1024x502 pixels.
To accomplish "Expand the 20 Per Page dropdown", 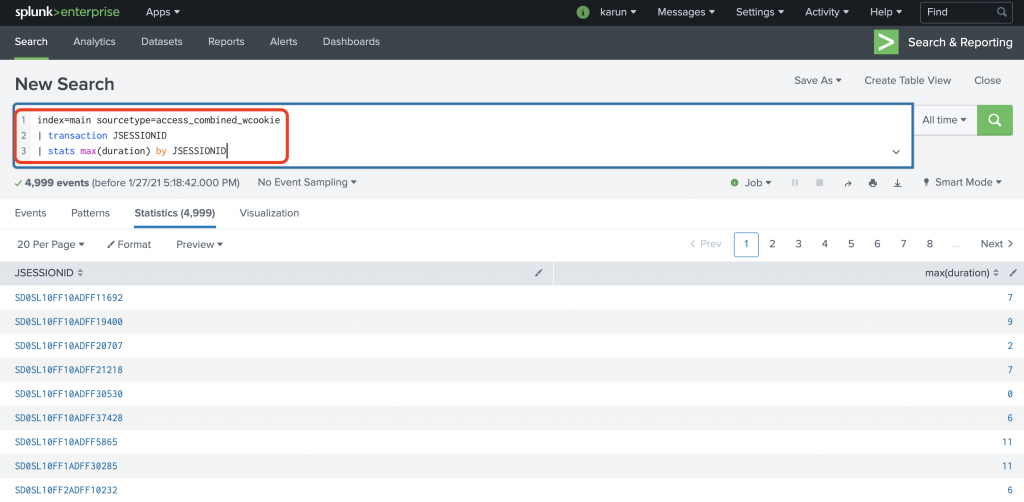I will [x=52, y=244].
